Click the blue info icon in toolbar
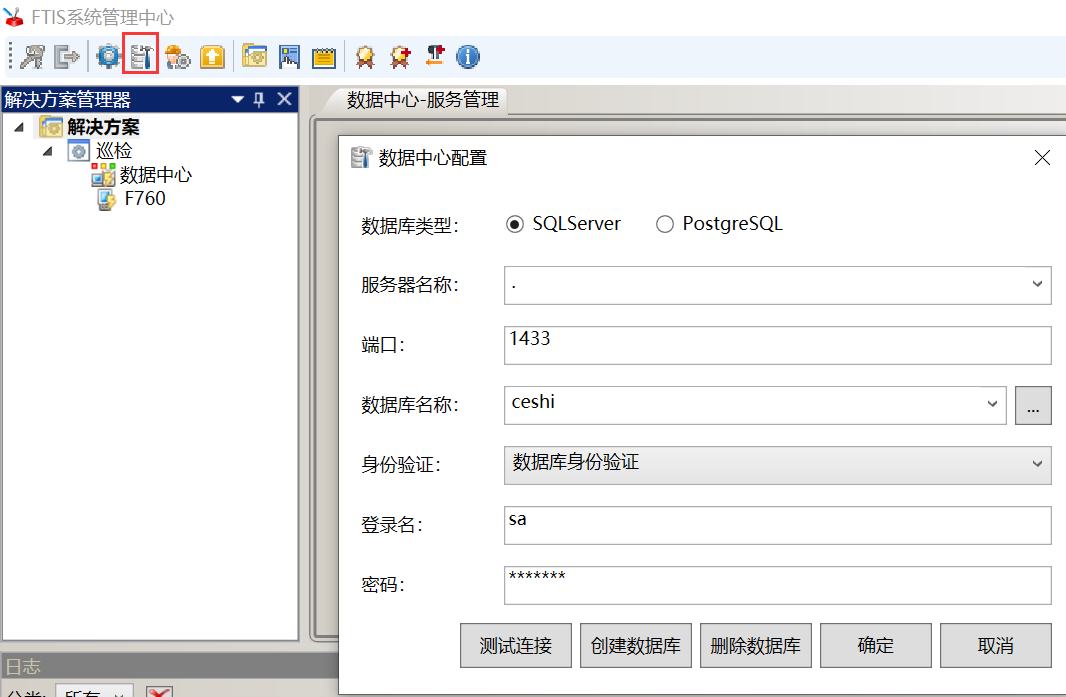The width and height of the screenshot is (1066, 697). 468,57
